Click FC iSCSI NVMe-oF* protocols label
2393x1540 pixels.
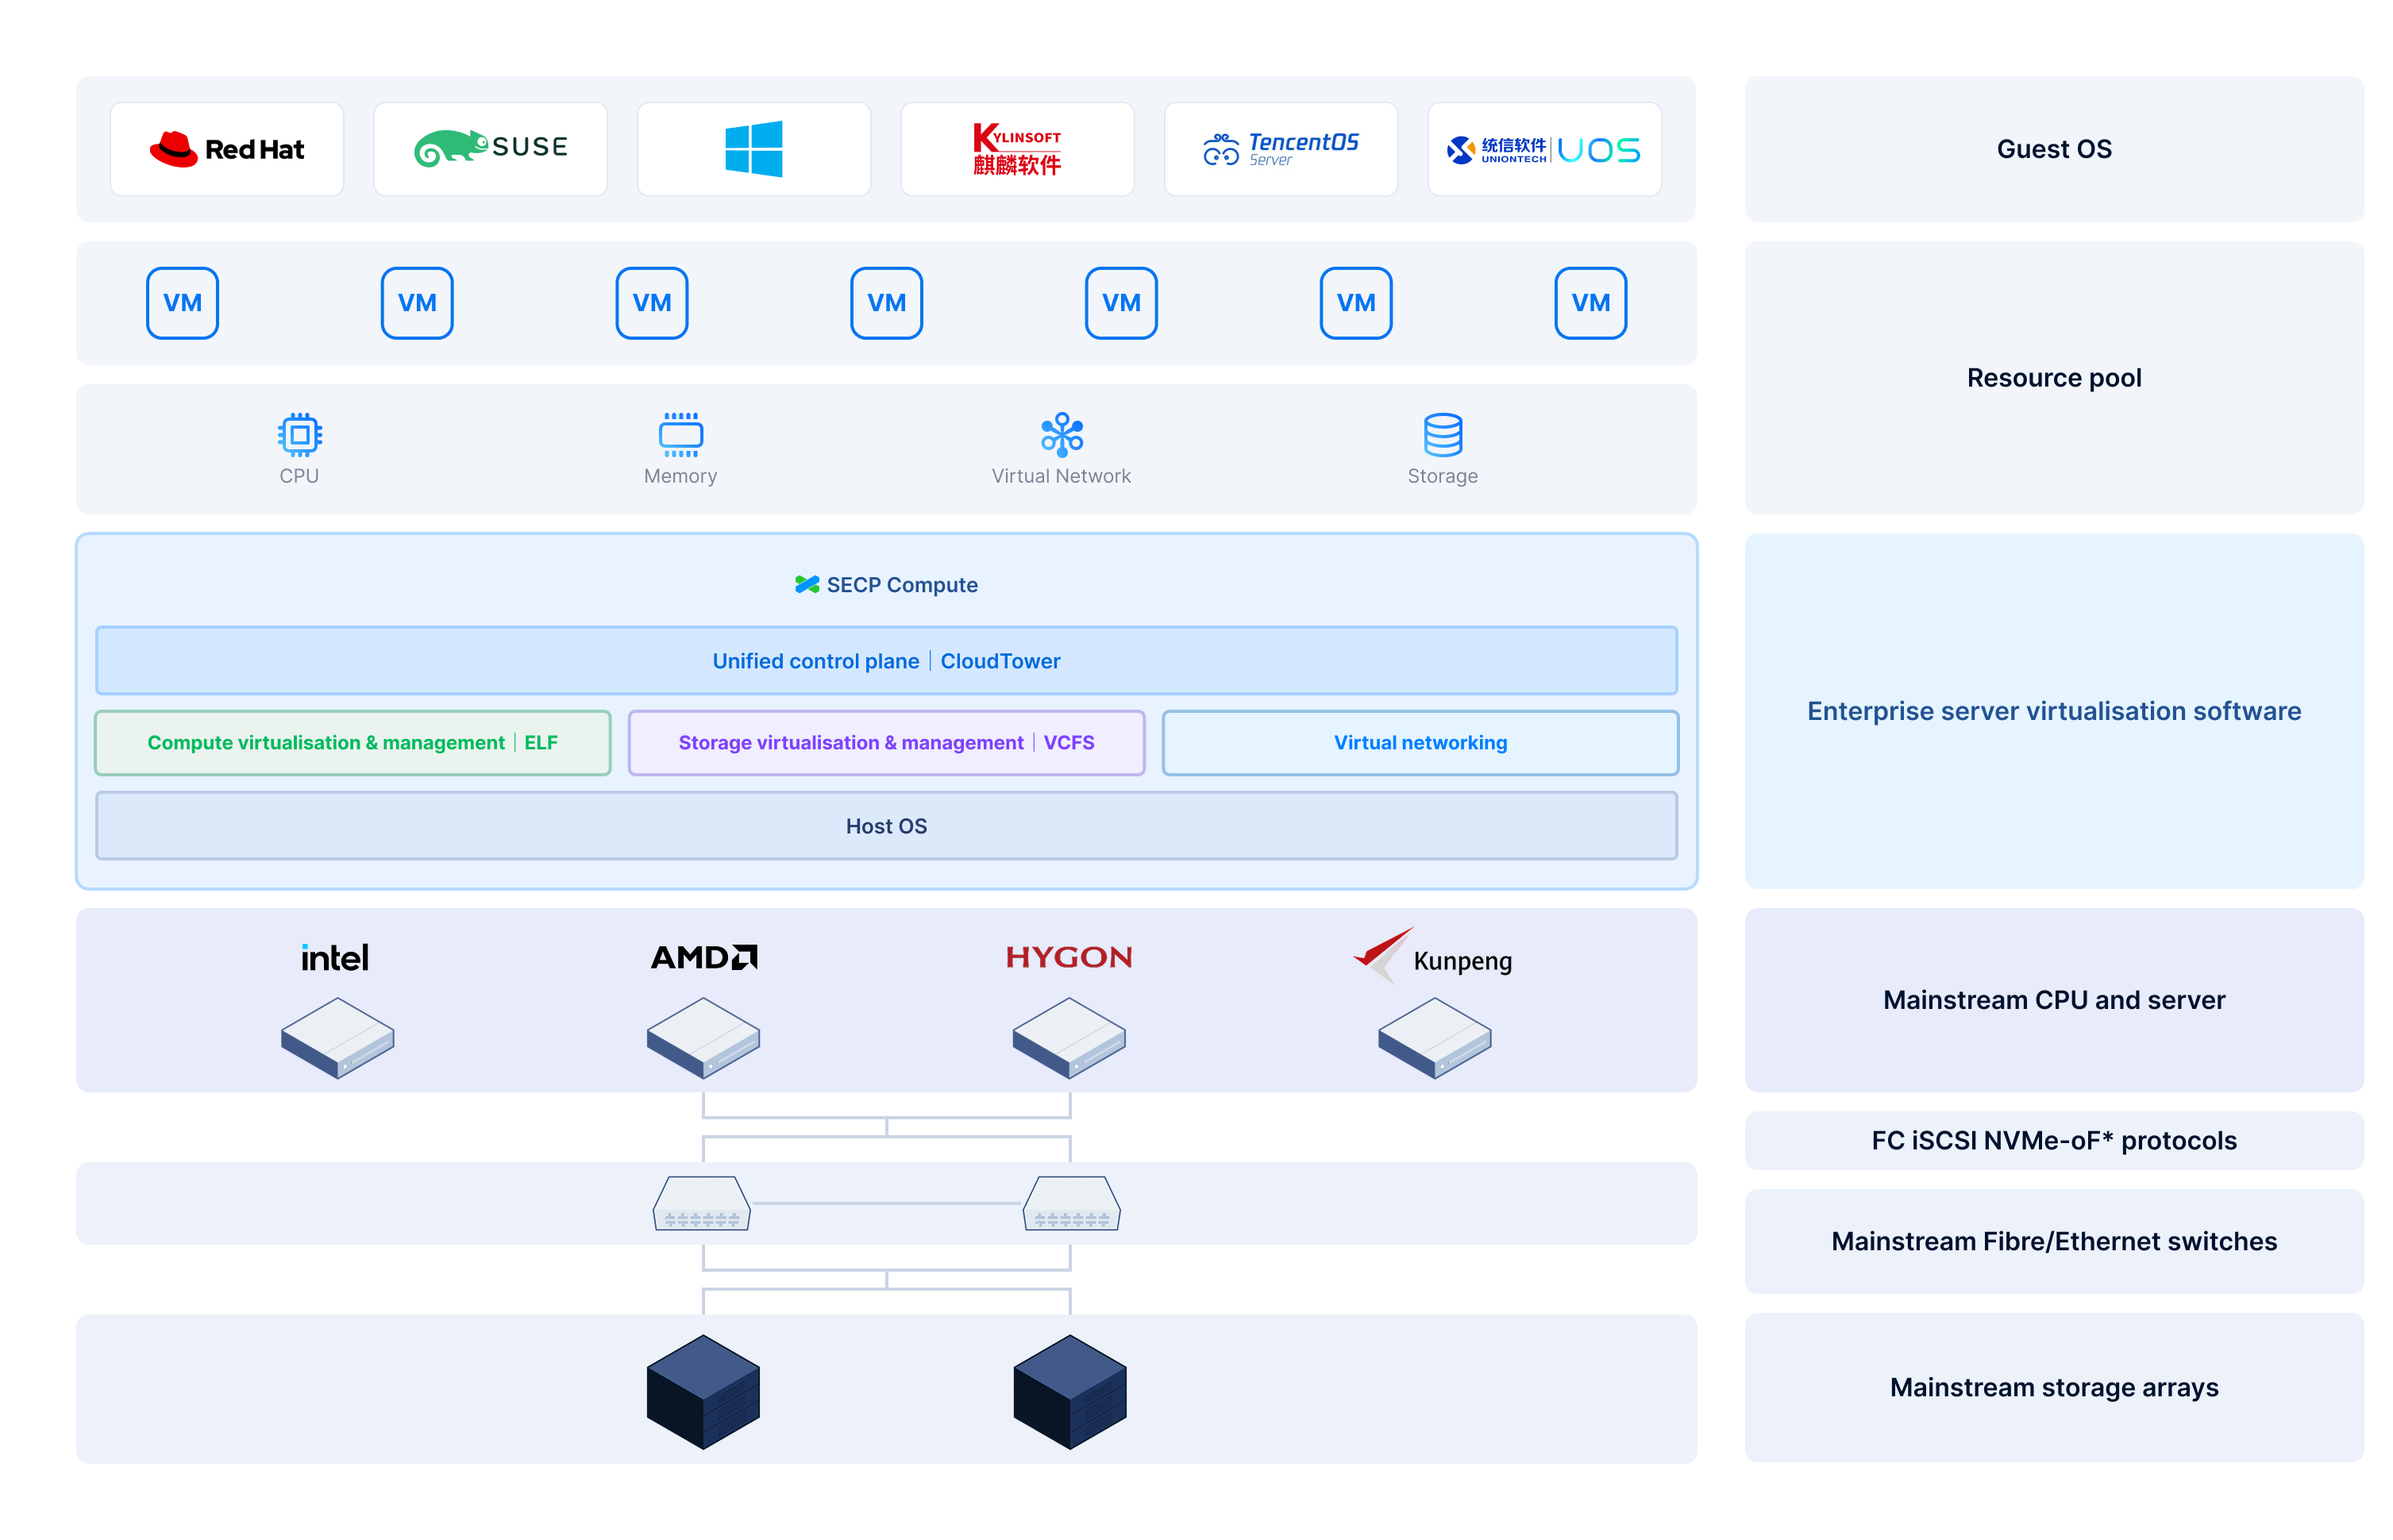click(2053, 1140)
